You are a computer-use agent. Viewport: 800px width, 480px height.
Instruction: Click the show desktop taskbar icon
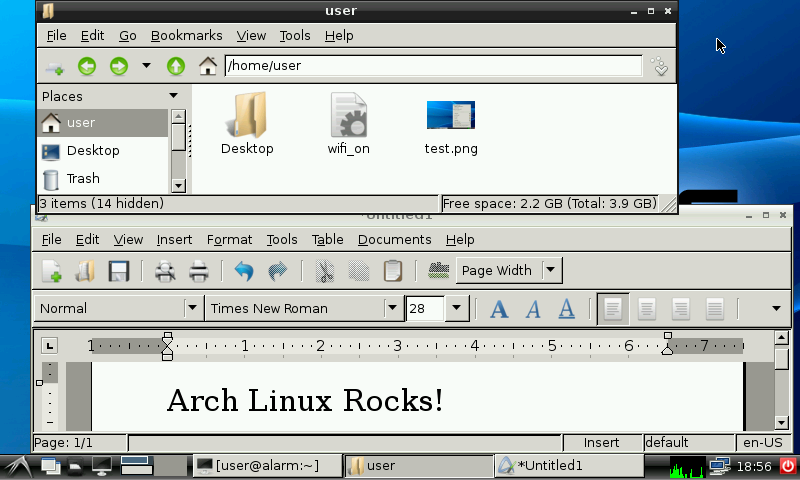tap(102, 466)
